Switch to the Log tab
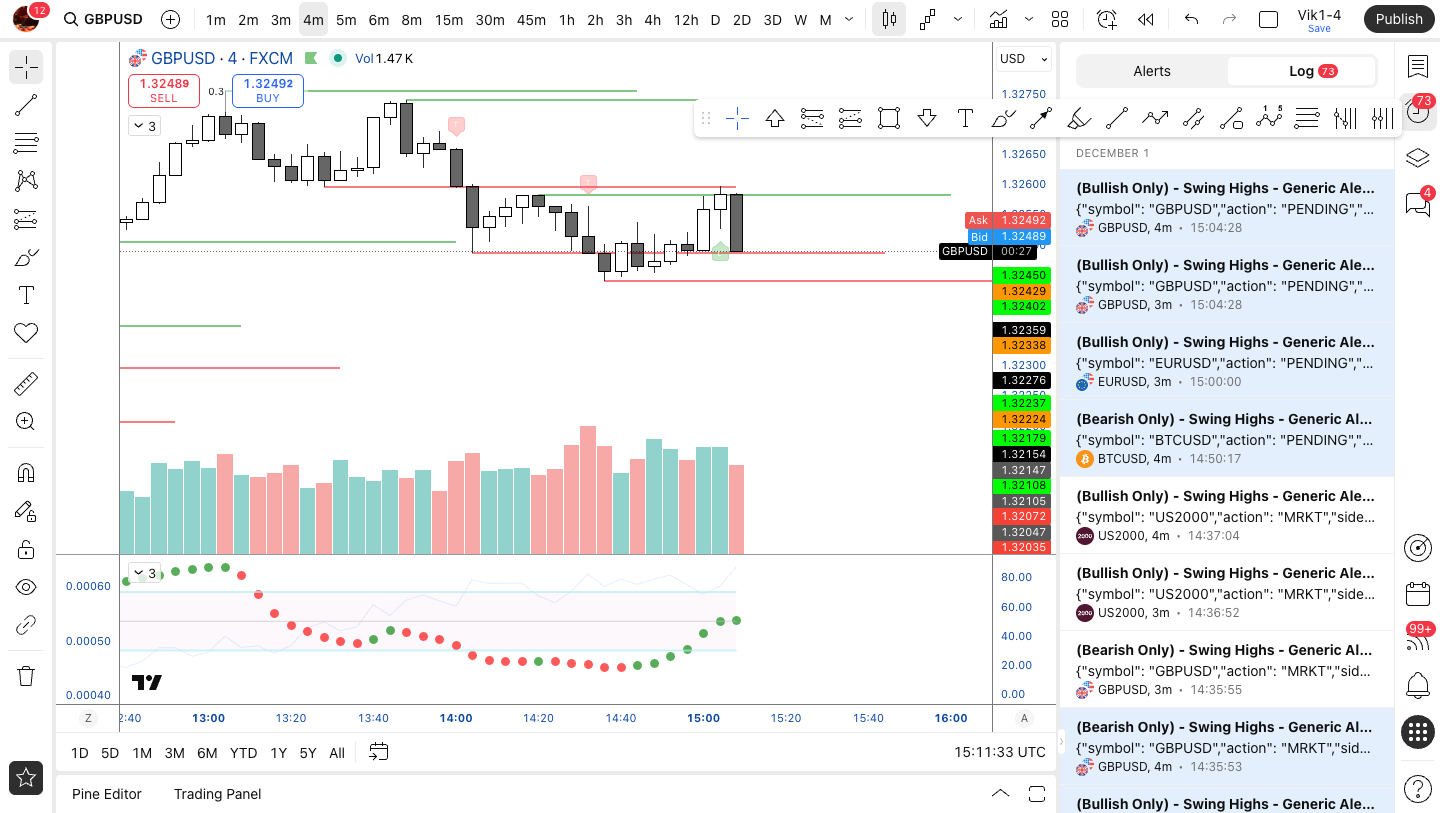The width and height of the screenshot is (1440, 813). (1302, 71)
